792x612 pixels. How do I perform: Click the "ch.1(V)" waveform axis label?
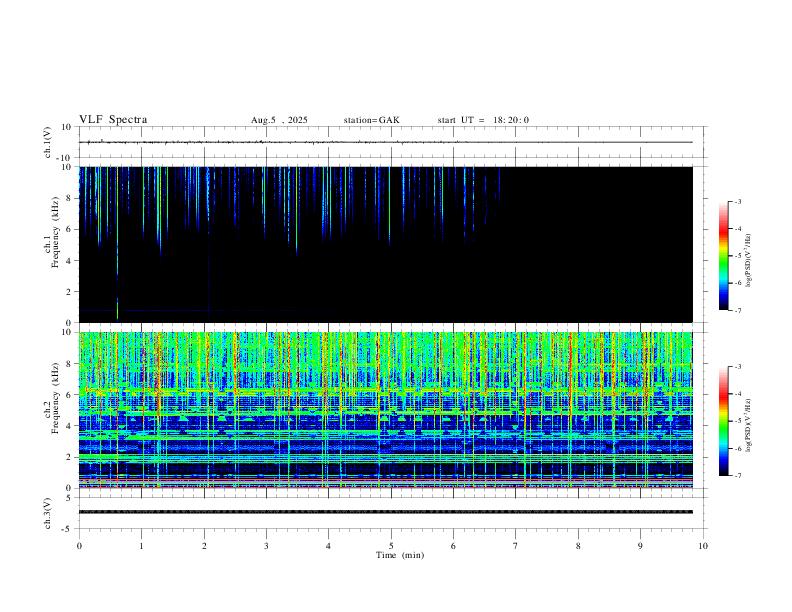(x=48, y=142)
